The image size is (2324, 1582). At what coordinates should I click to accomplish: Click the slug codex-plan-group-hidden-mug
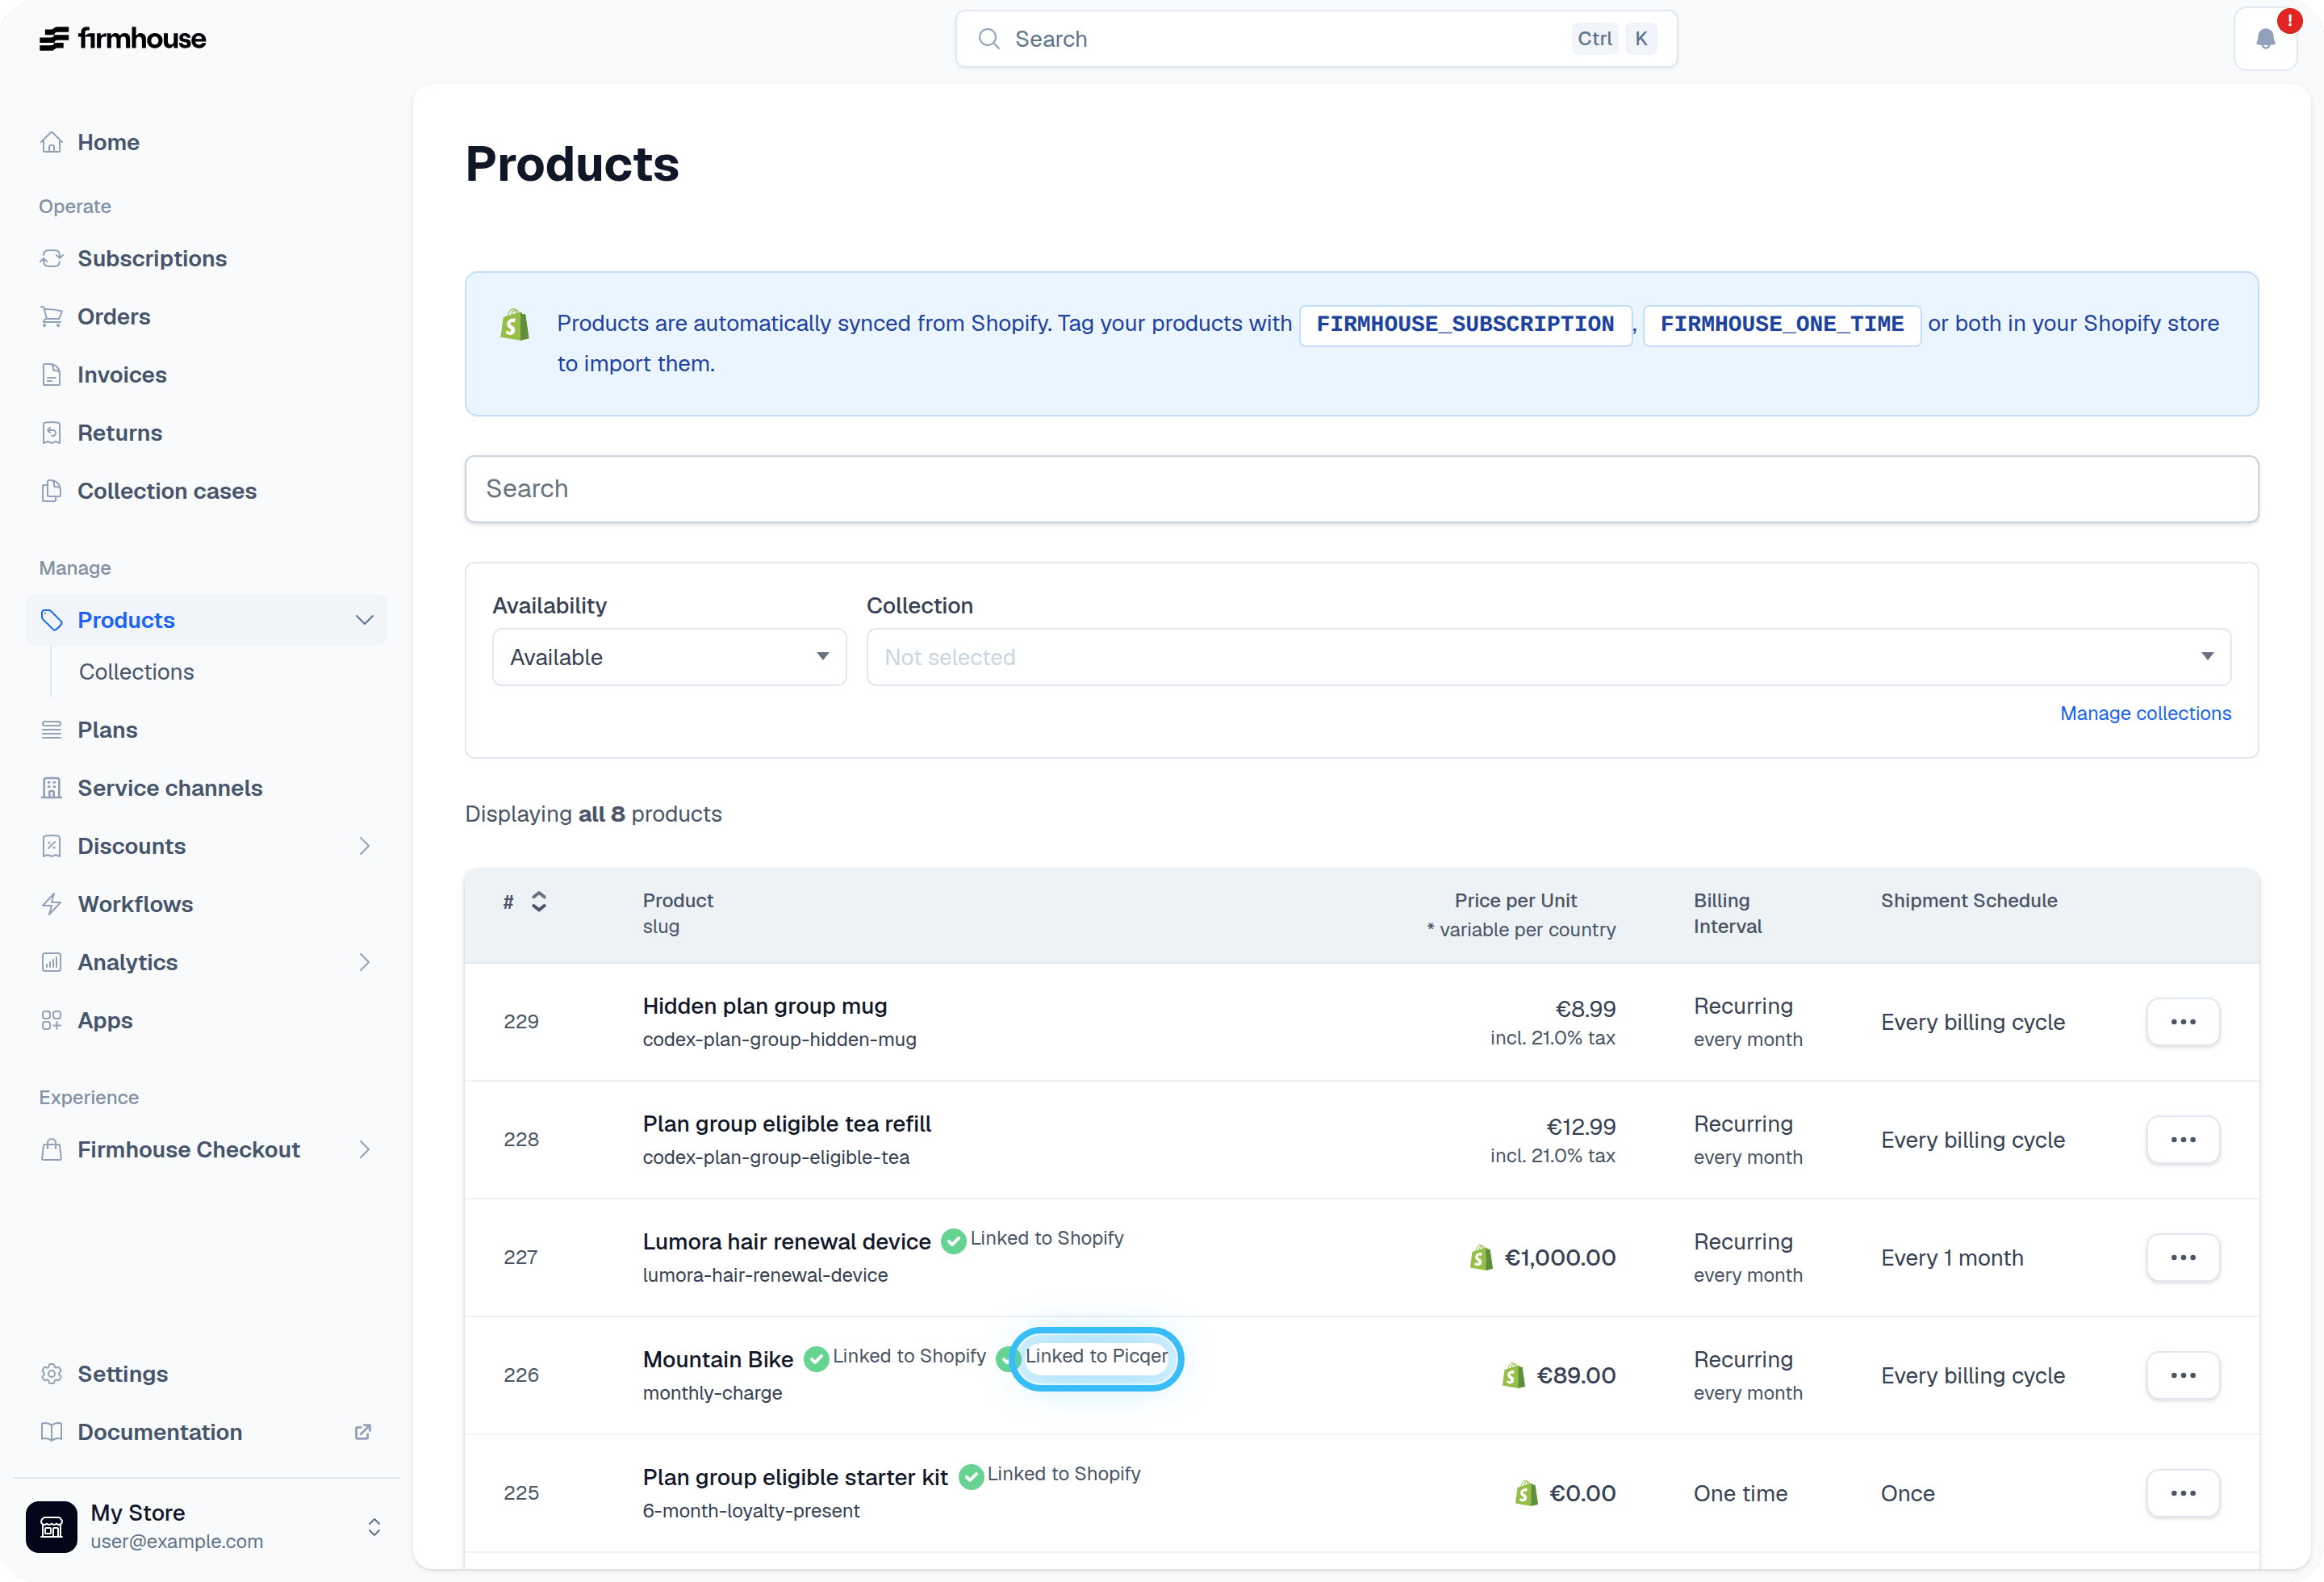click(779, 1039)
